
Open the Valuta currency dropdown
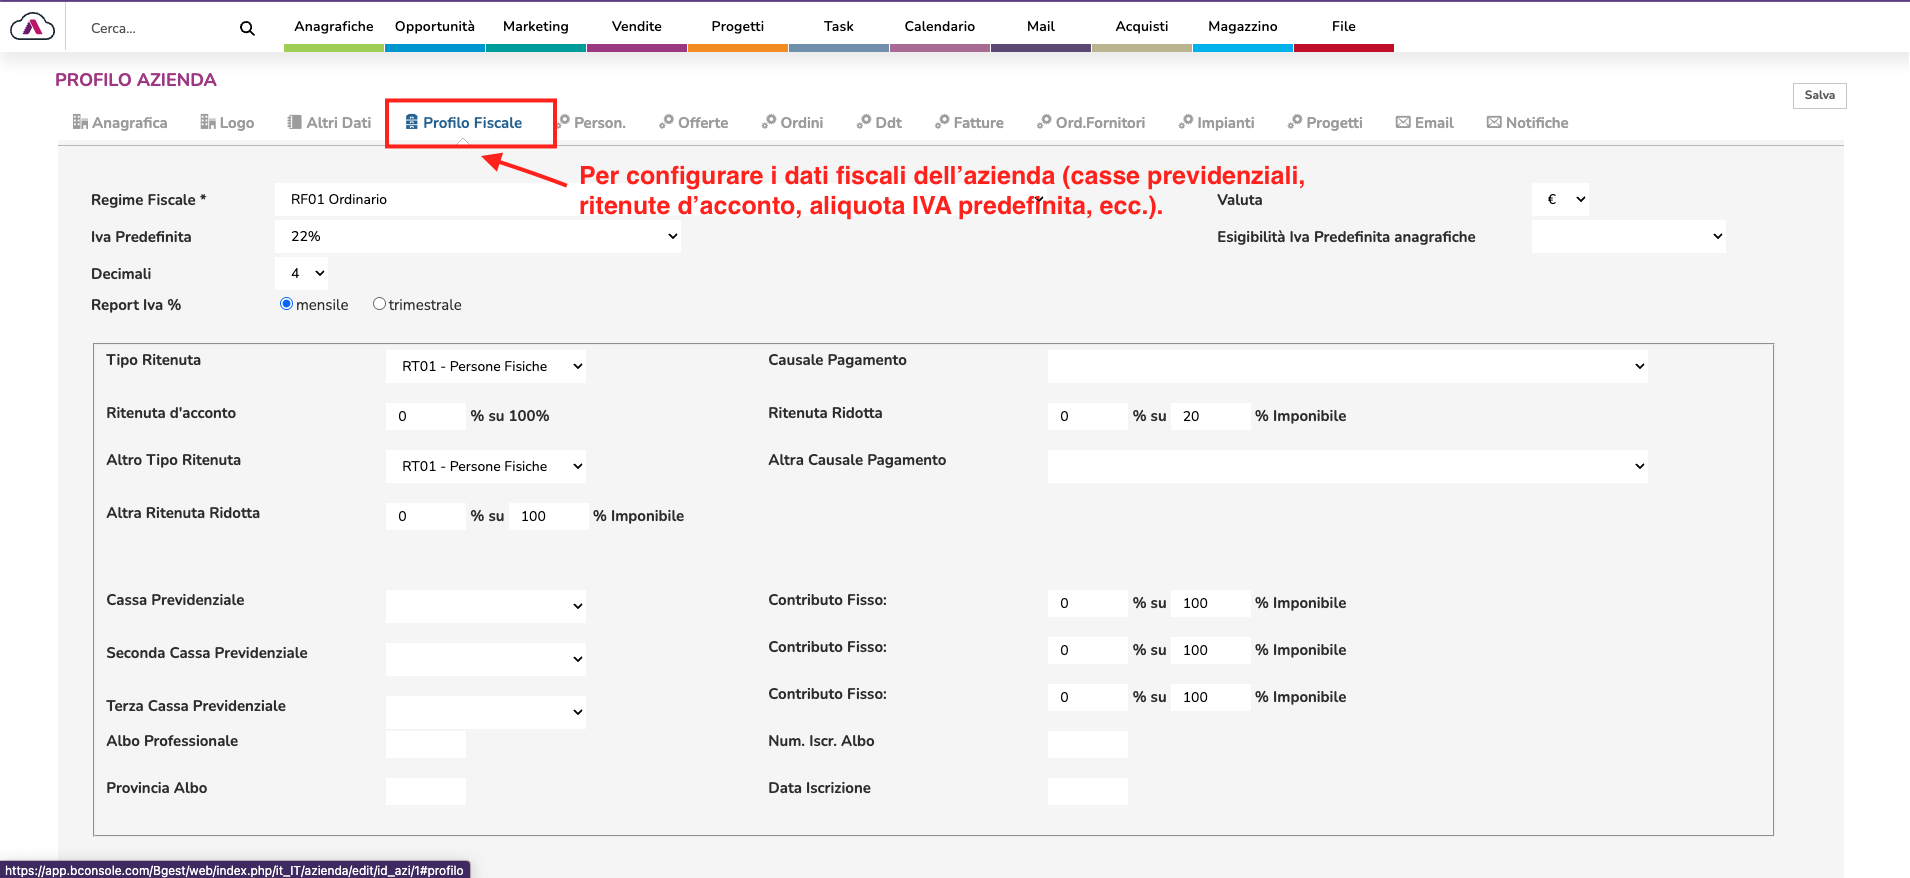point(1560,200)
